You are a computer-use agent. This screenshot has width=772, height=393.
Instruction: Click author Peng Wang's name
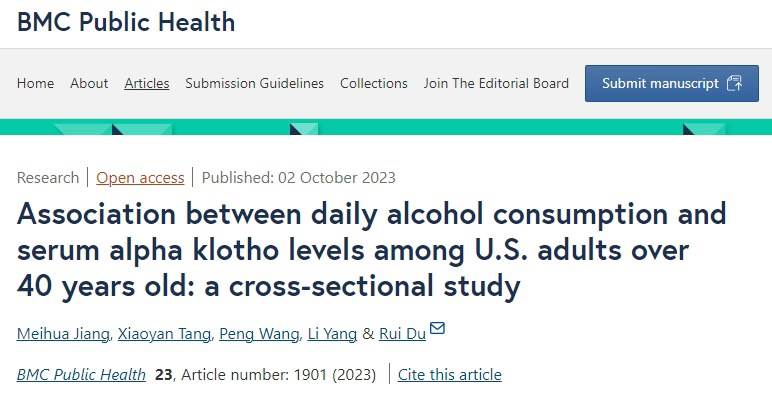coord(259,334)
